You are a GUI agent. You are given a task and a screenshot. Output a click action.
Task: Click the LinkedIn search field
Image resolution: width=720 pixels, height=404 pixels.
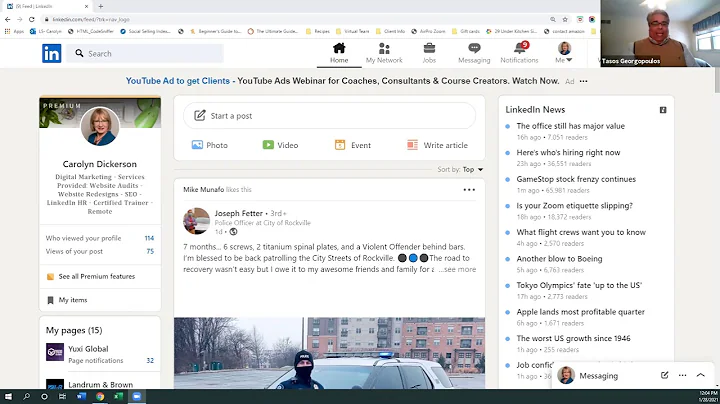[x=145, y=54]
